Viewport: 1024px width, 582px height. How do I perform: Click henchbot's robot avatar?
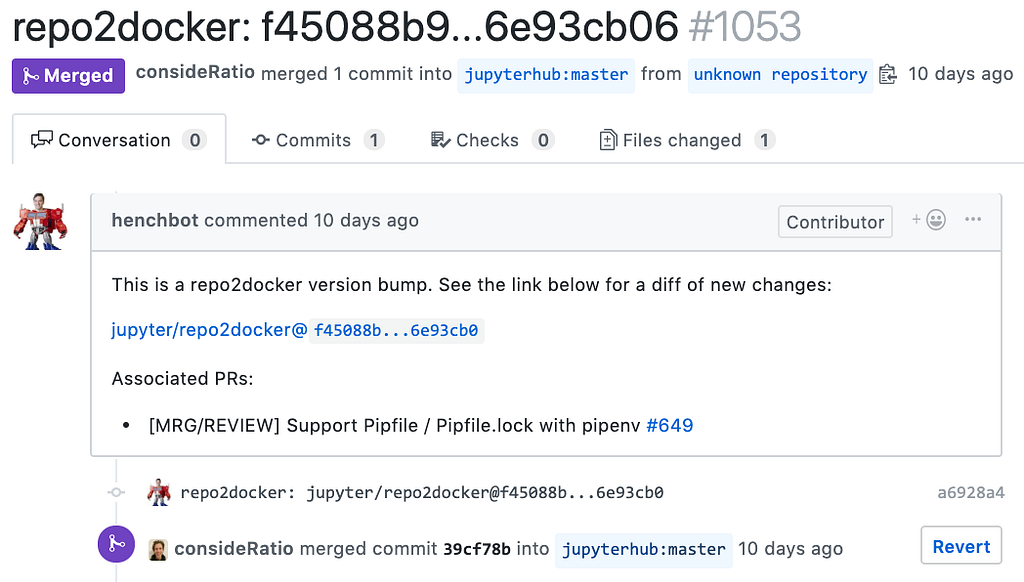click(40, 221)
